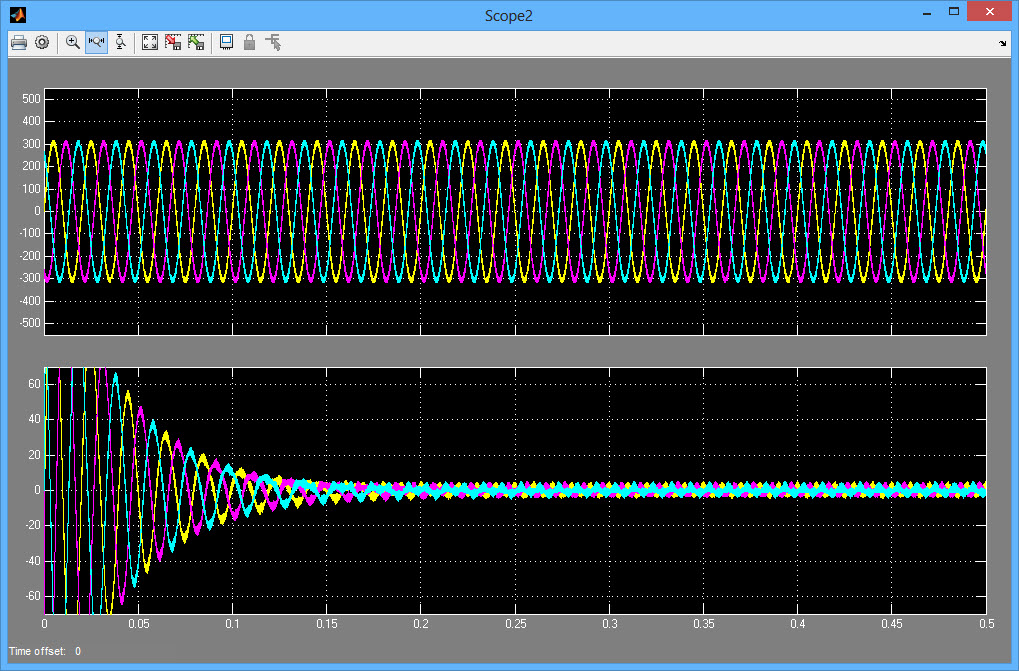Click inside the lower decaying current plot

point(515,490)
